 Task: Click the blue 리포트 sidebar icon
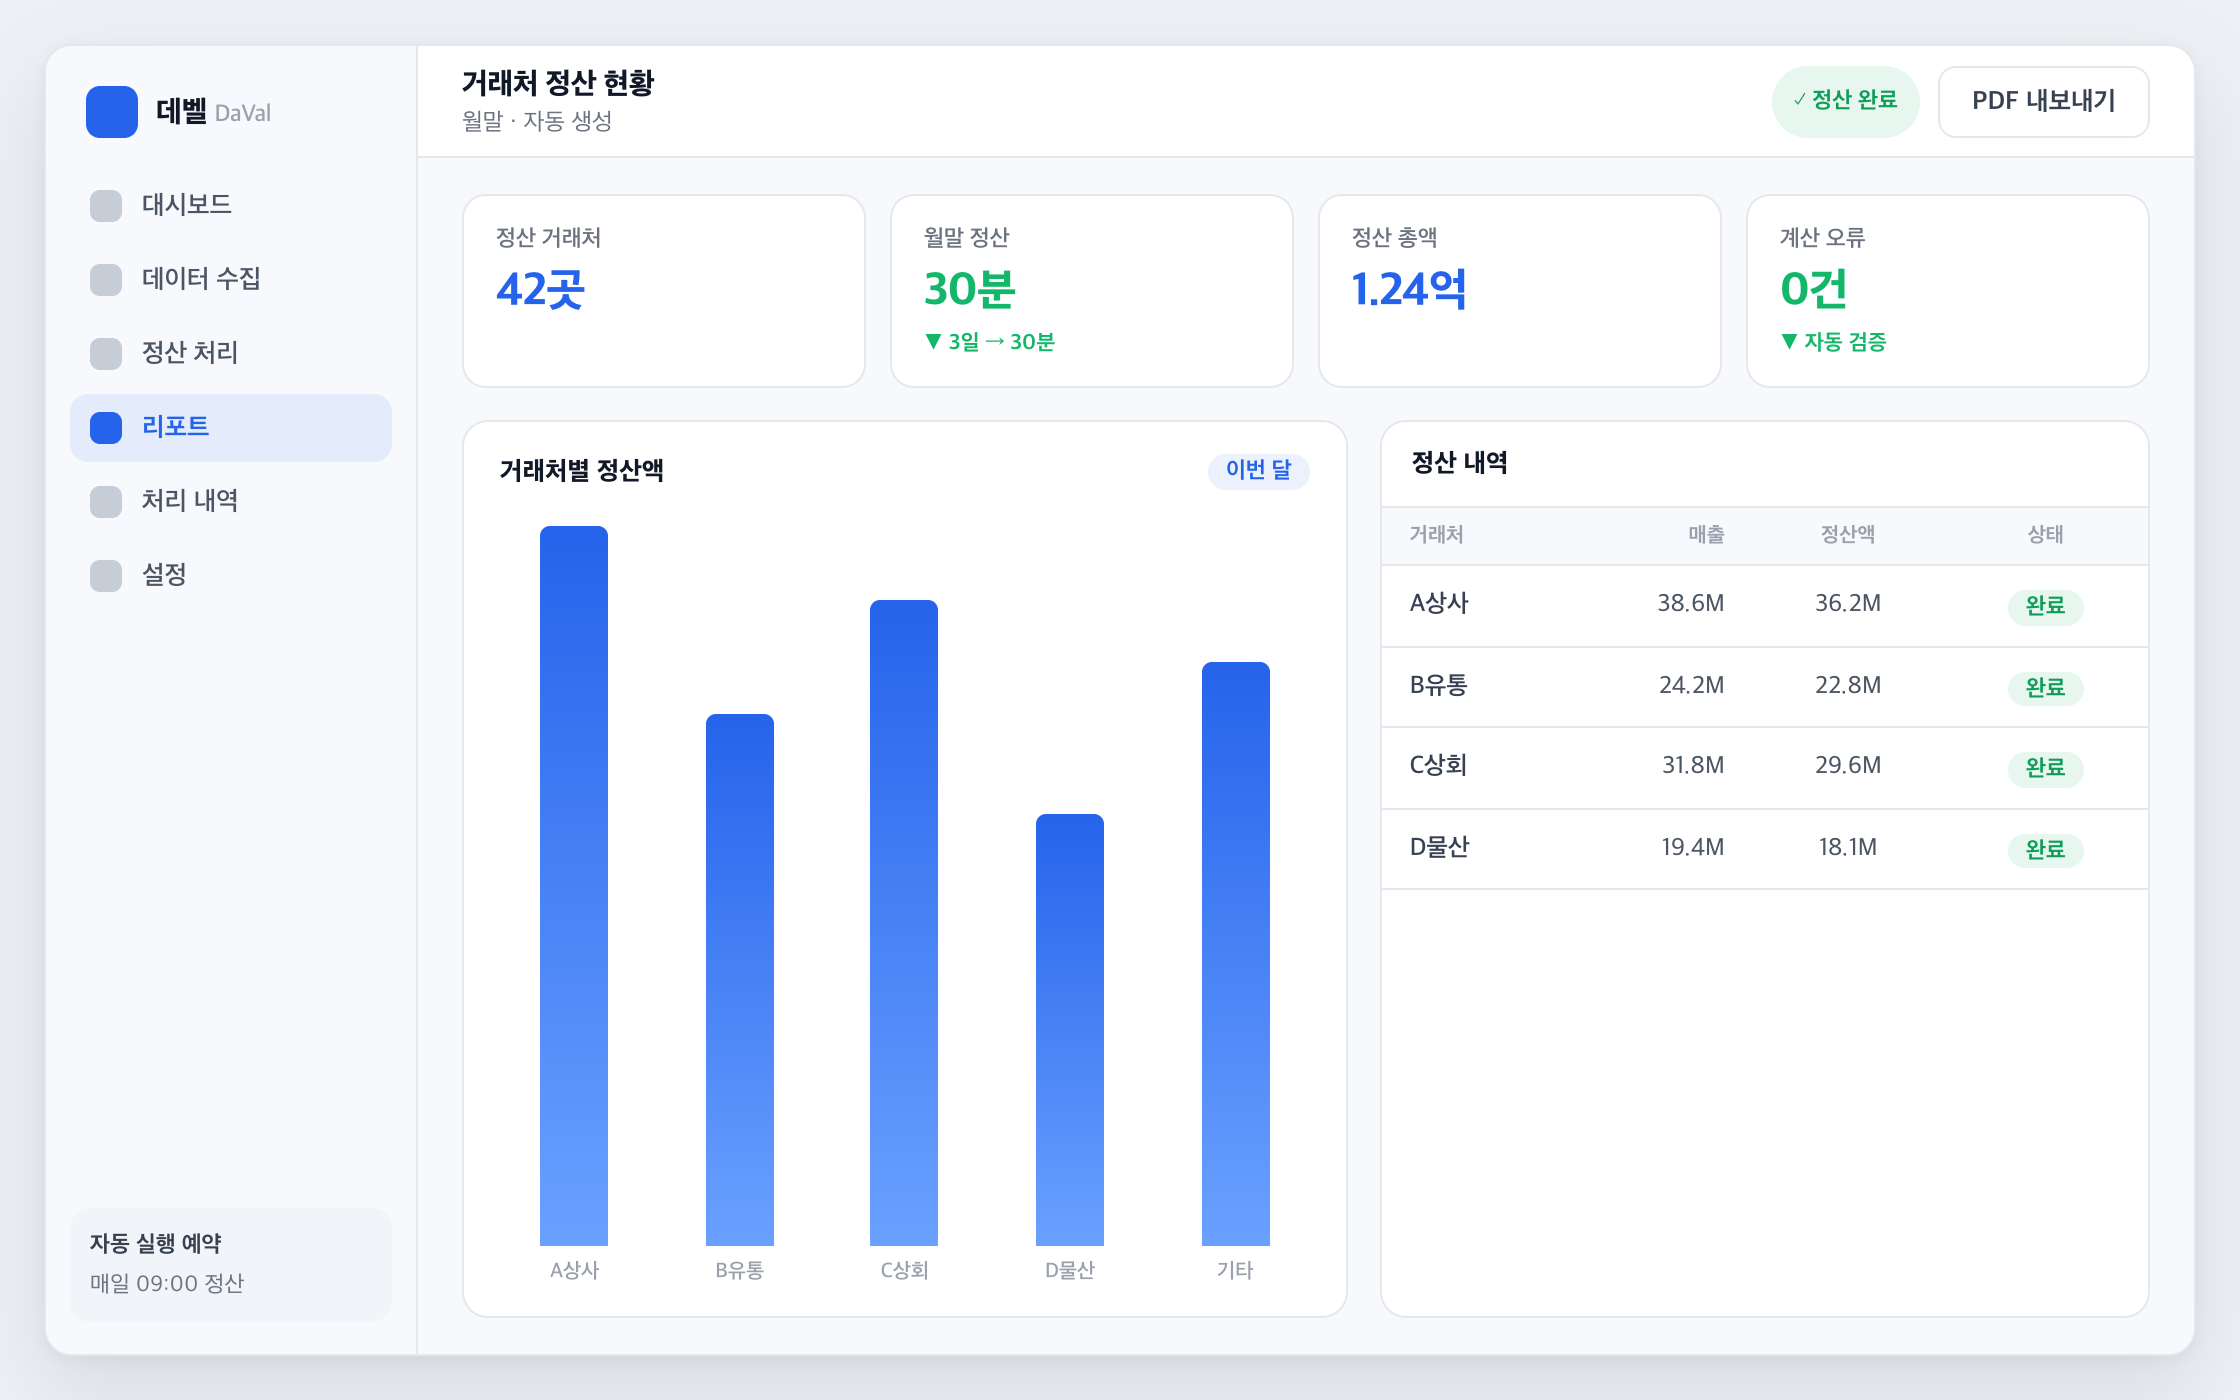106,428
